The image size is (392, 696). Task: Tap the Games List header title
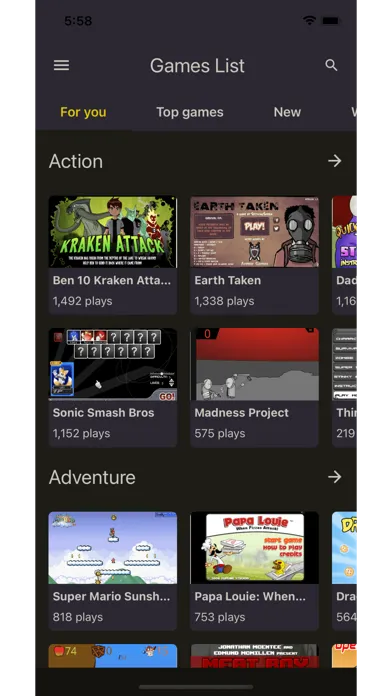(197, 66)
